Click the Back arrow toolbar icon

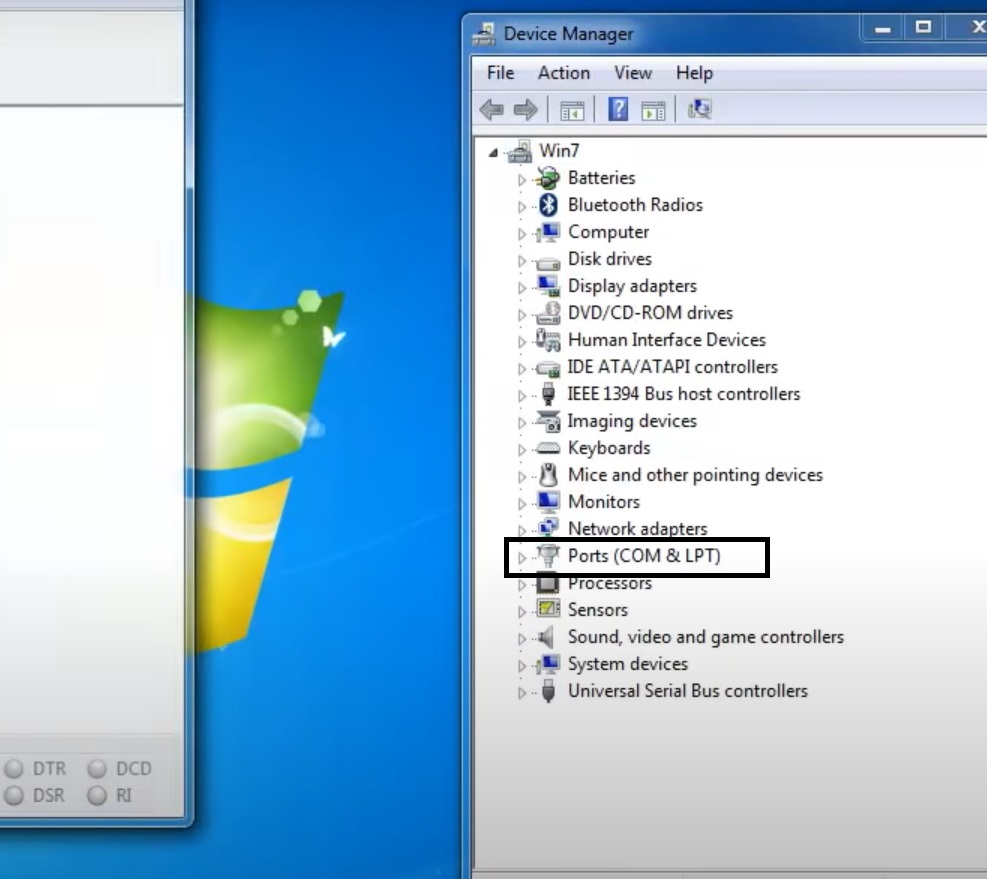click(492, 110)
